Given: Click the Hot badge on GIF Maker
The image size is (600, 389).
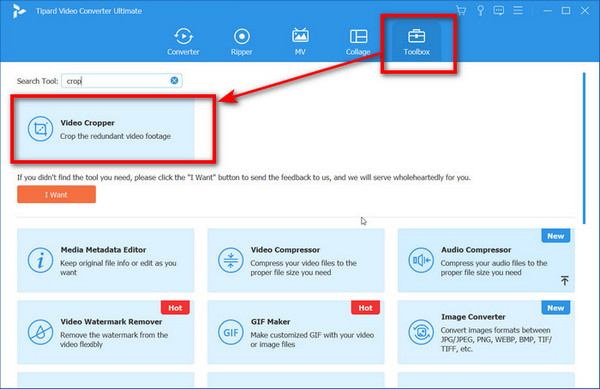Looking at the screenshot, I should pyautogui.click(x=365, y=308).
